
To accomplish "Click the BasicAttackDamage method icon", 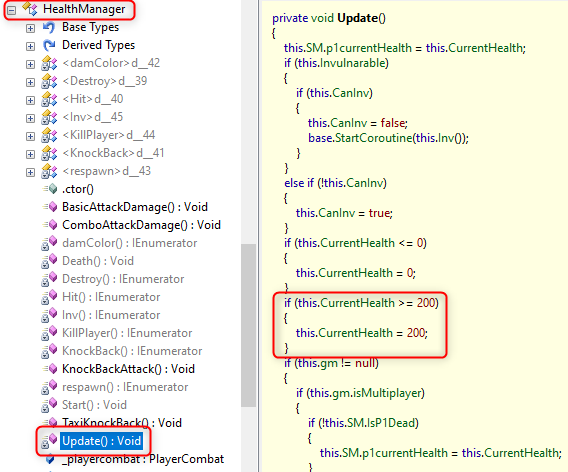I will pos(50,207).
